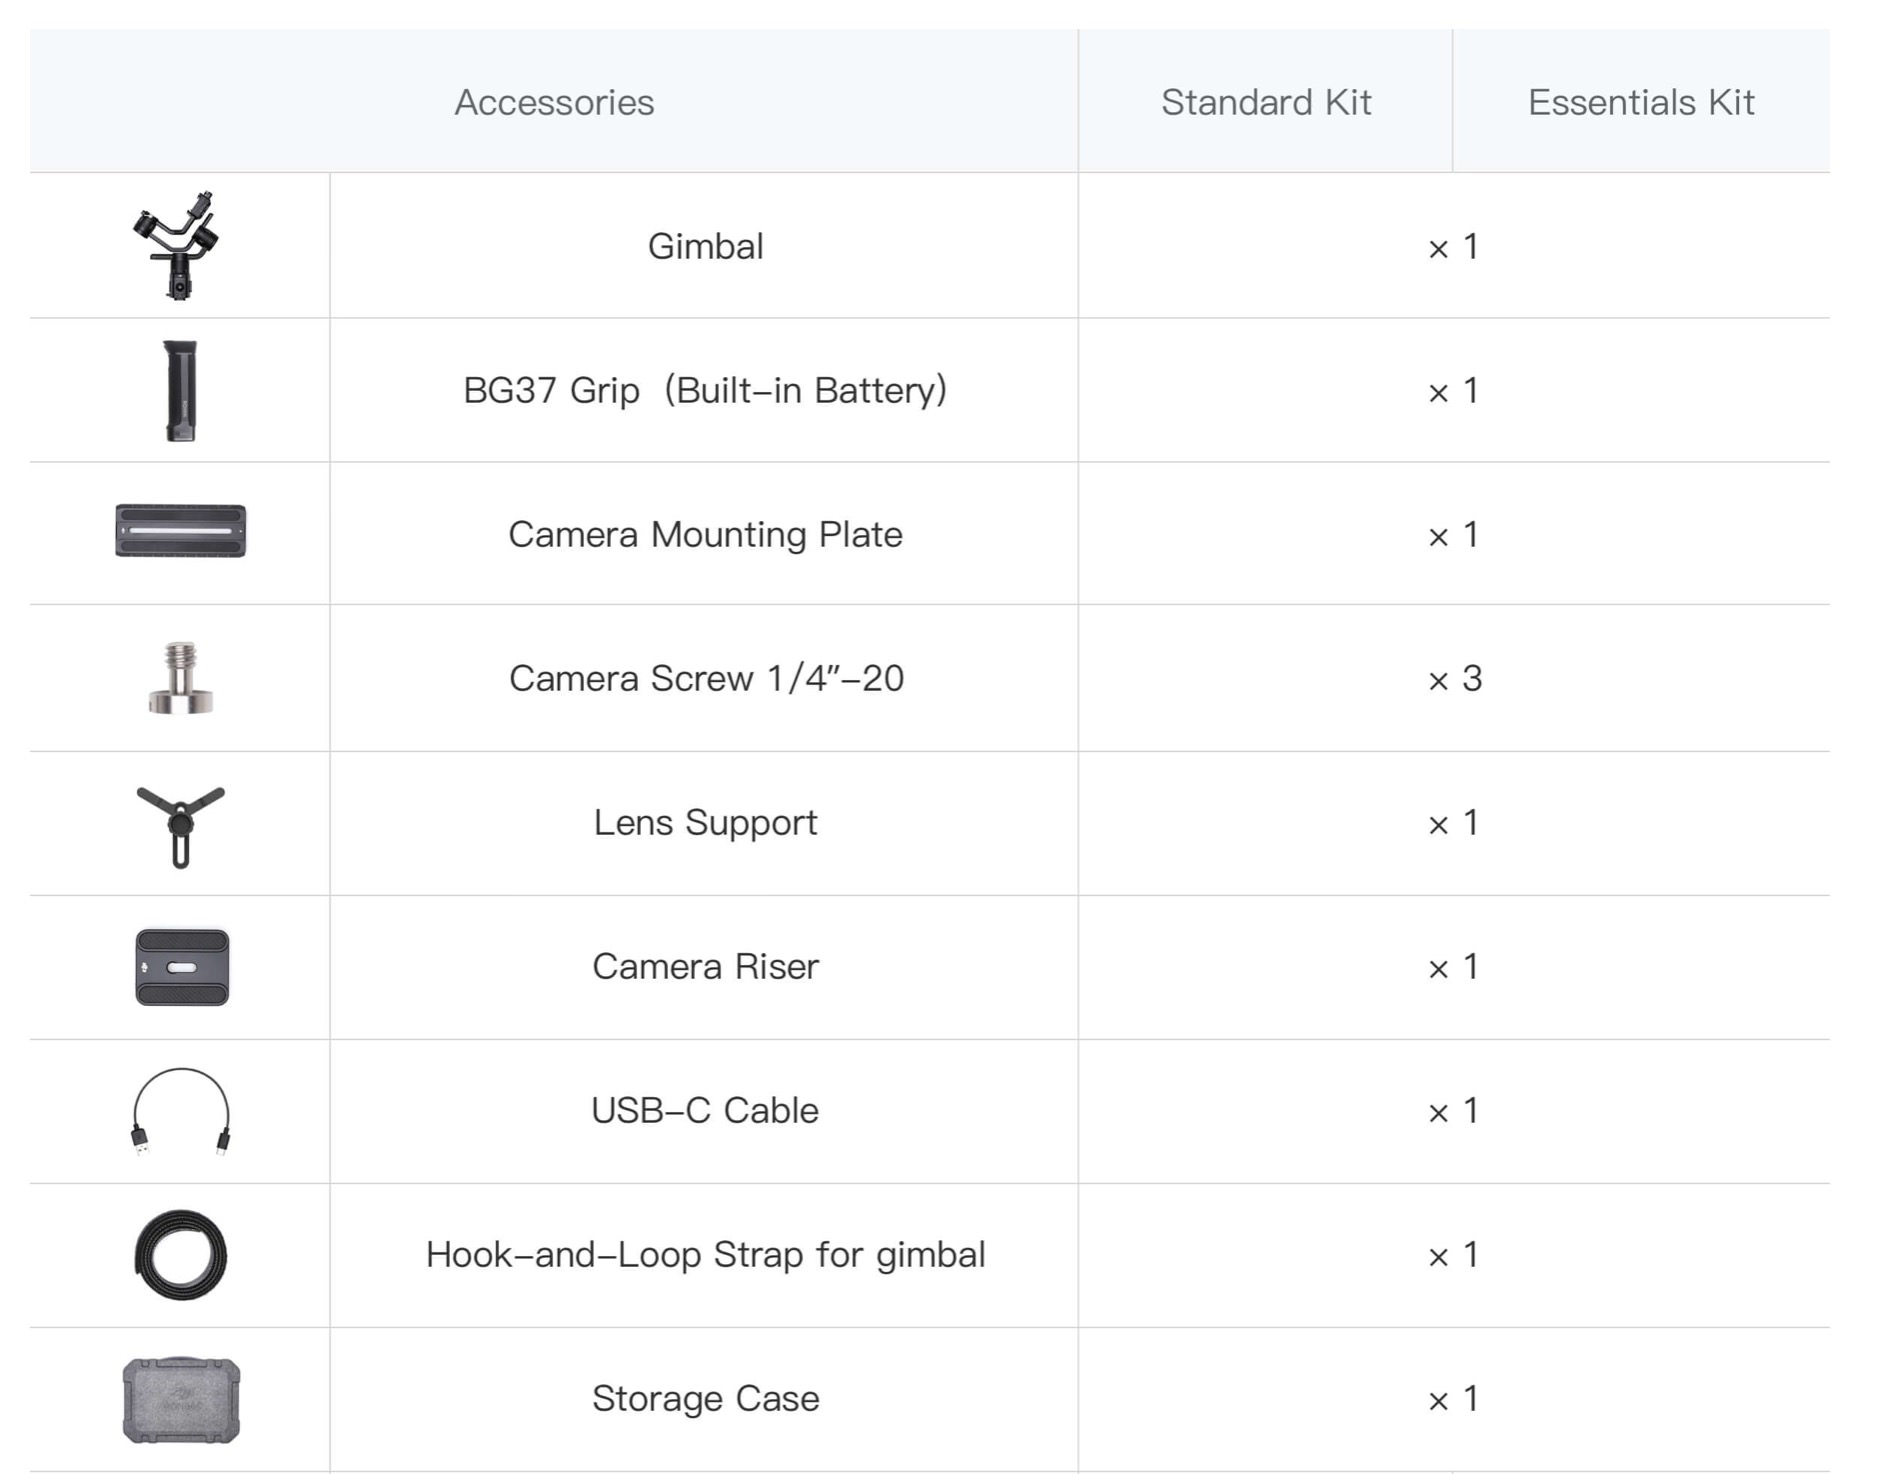Click the USB-C Cable image
Viewport: 1880px width, 1474px height.
(x=181, y=1111)
